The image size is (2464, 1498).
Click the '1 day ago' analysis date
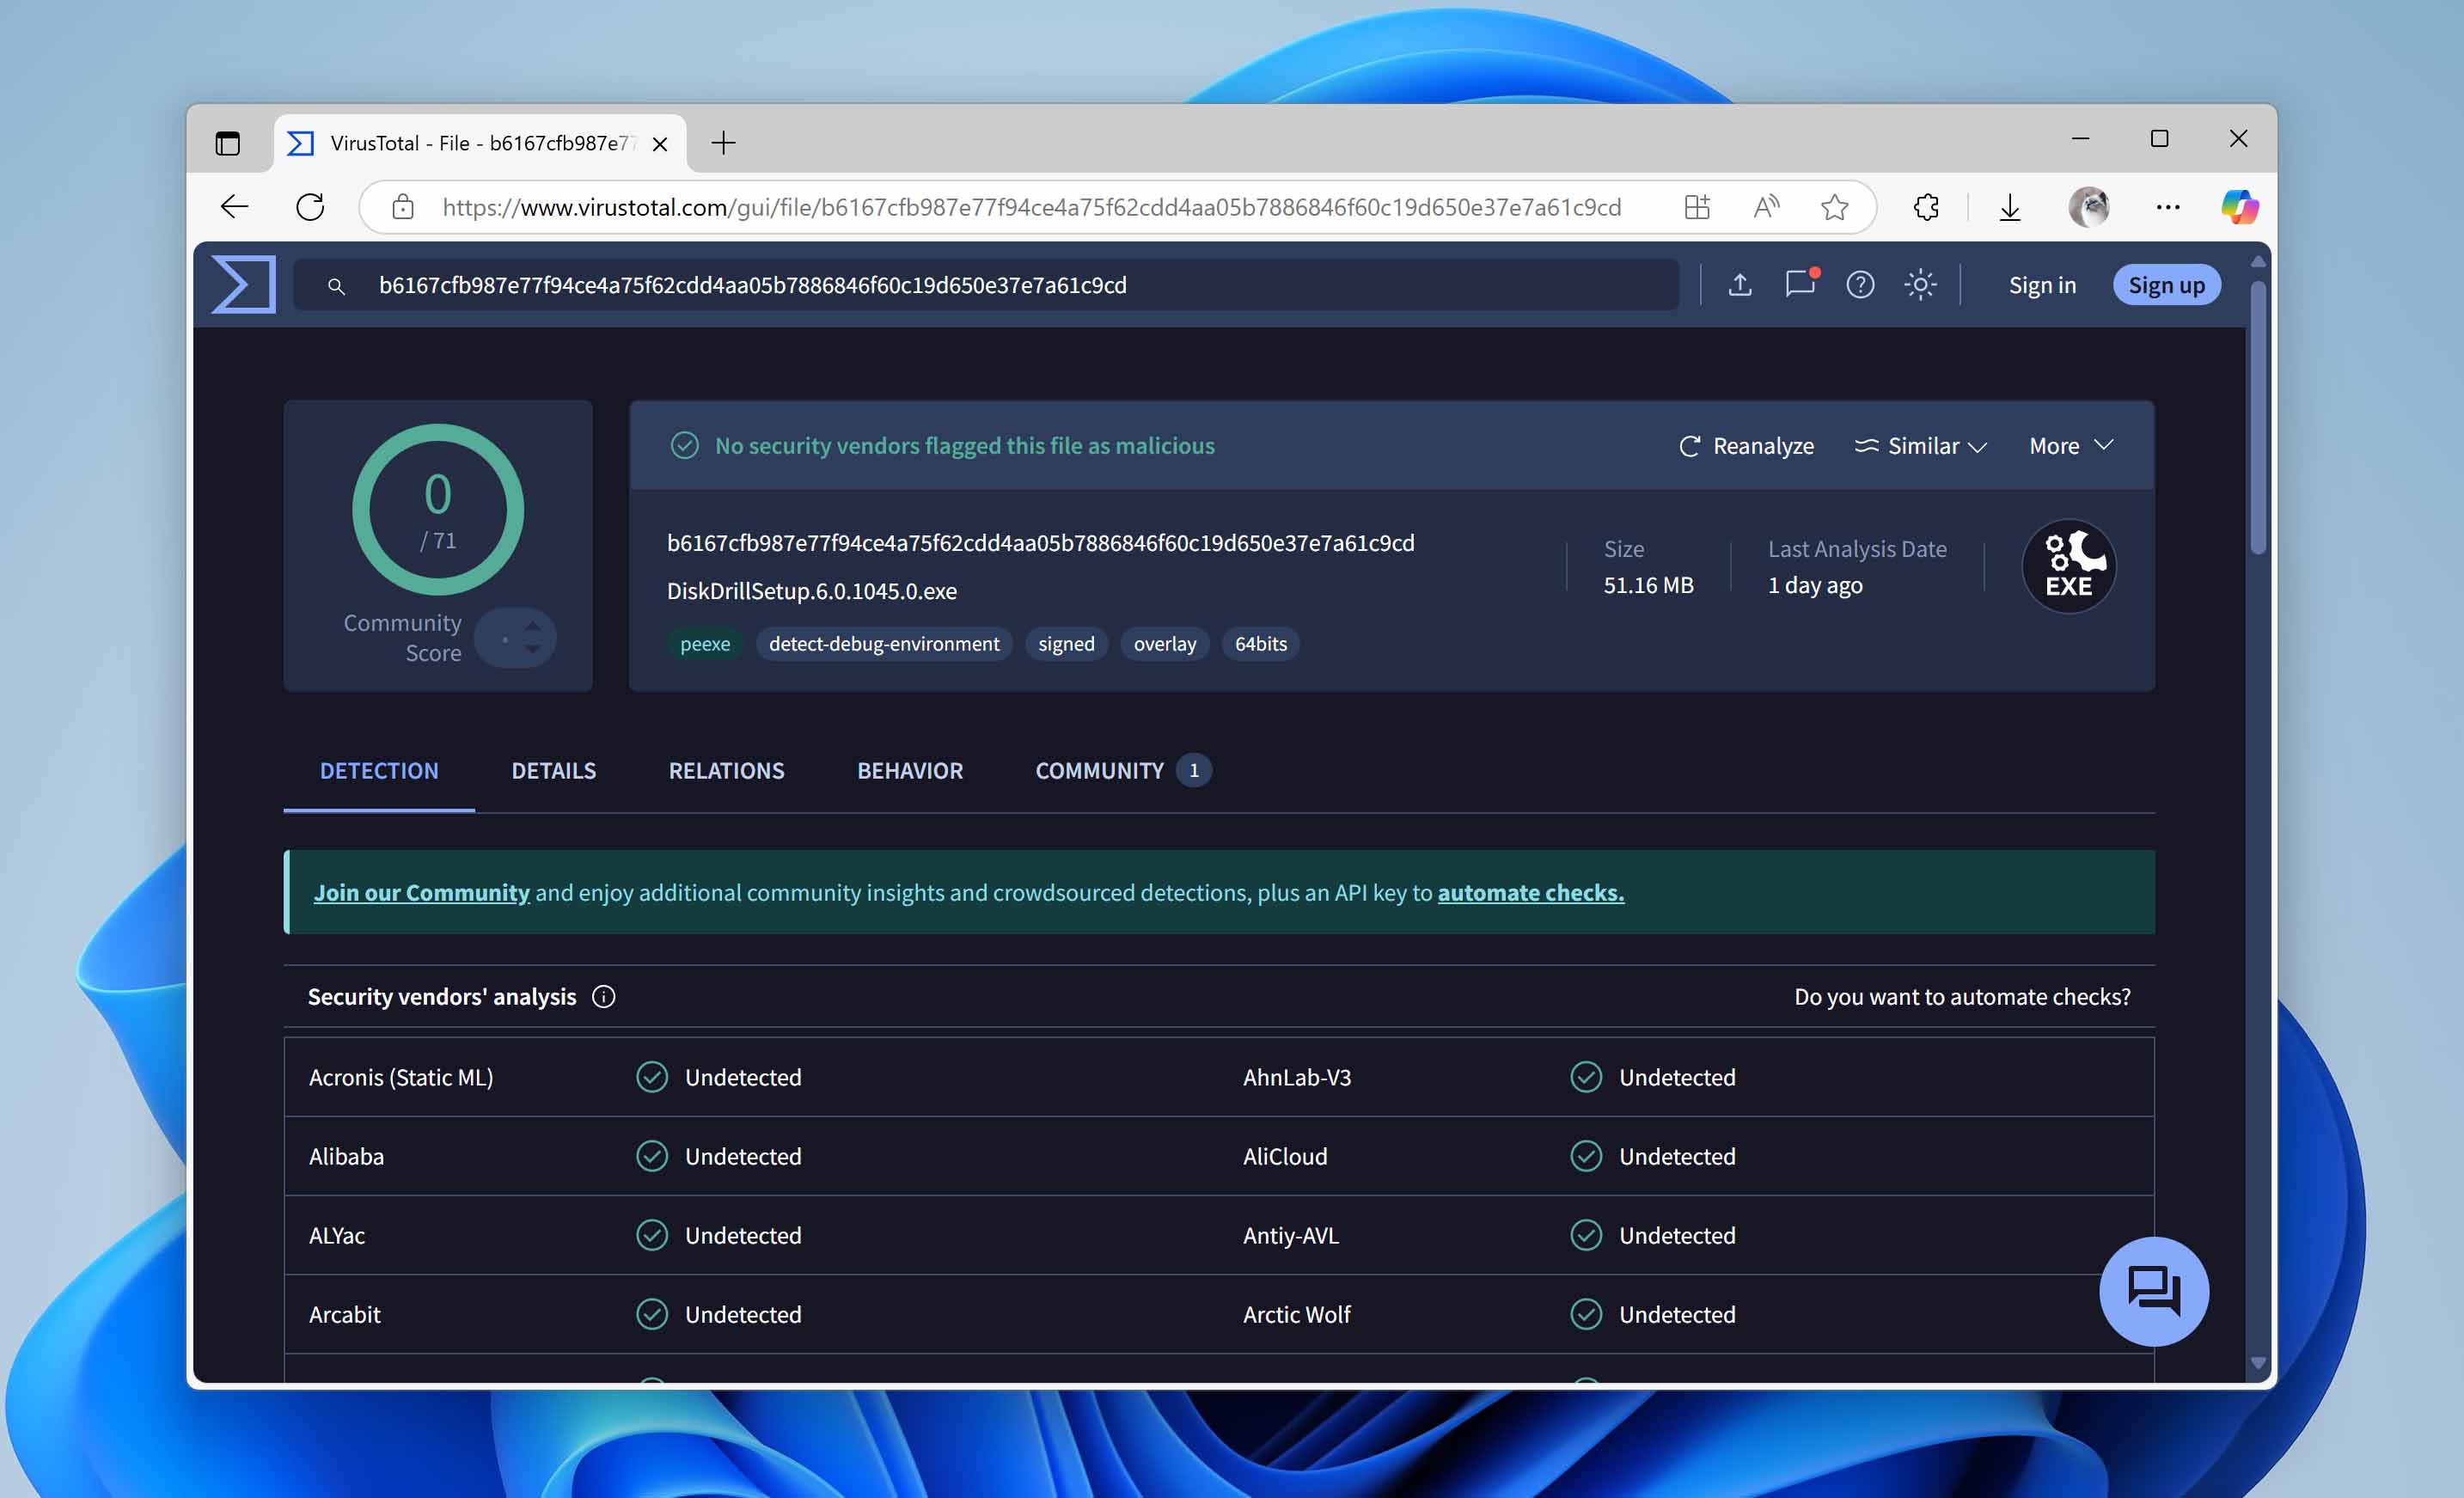click(x=1815, y=585)
